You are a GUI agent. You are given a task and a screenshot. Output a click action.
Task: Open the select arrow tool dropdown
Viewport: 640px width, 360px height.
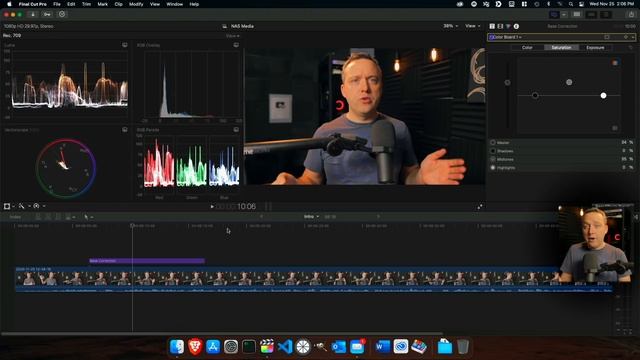tap(88, 217)
